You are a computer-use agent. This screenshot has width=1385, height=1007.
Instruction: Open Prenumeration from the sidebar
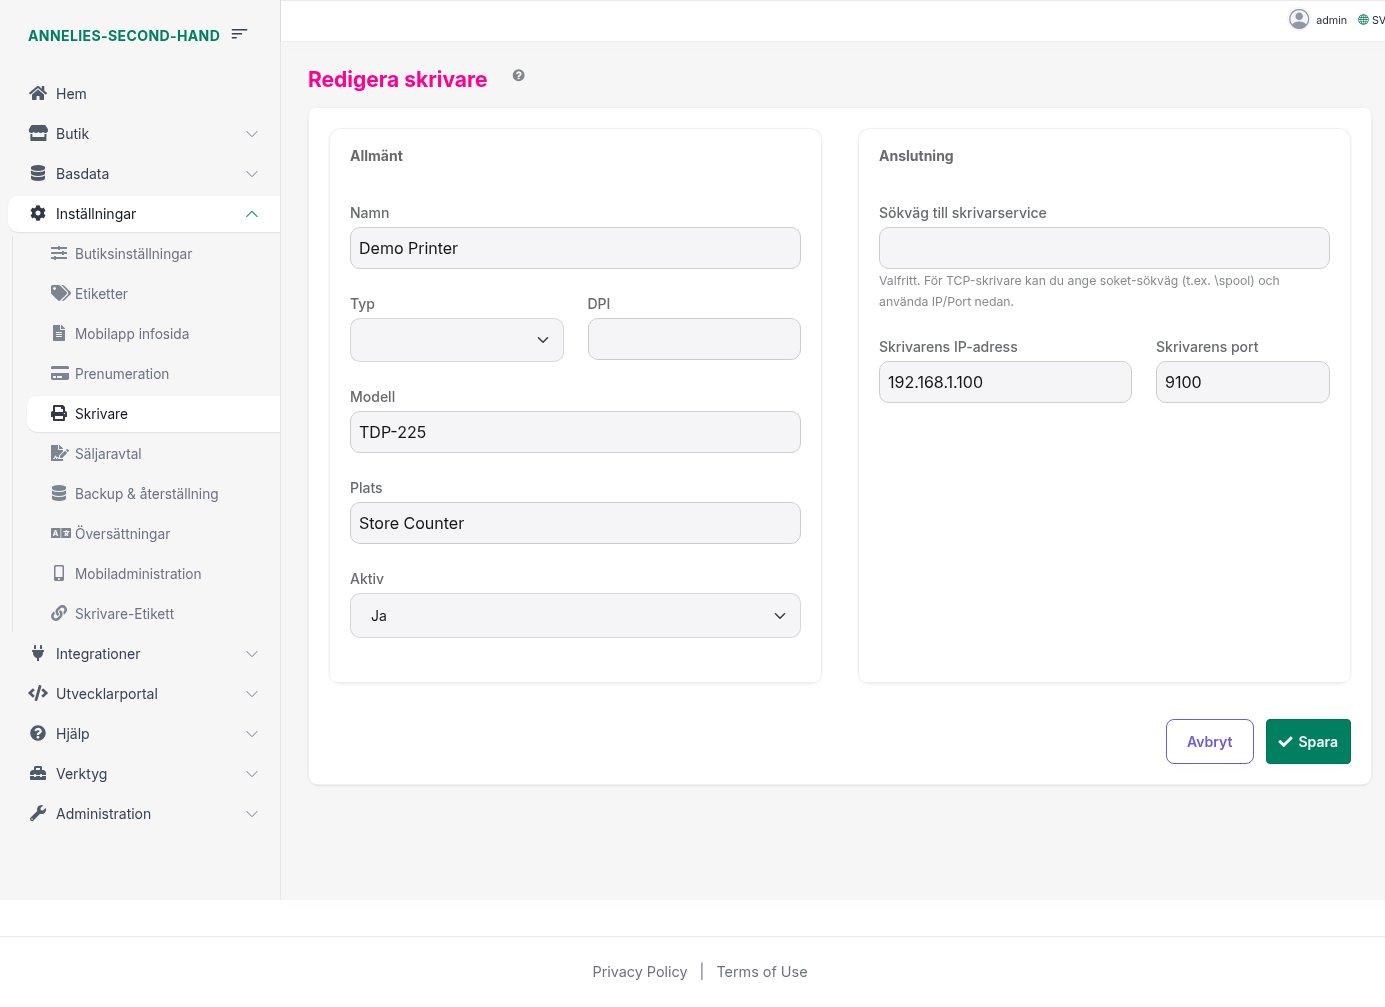[x=121, y=374]
